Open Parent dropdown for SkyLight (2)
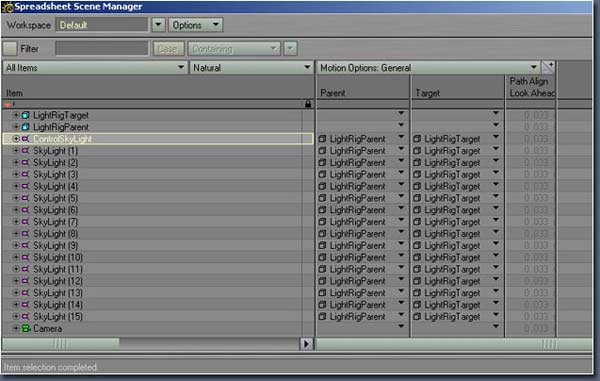This screenshot has width=600, height=381. [x=401, y=161]
